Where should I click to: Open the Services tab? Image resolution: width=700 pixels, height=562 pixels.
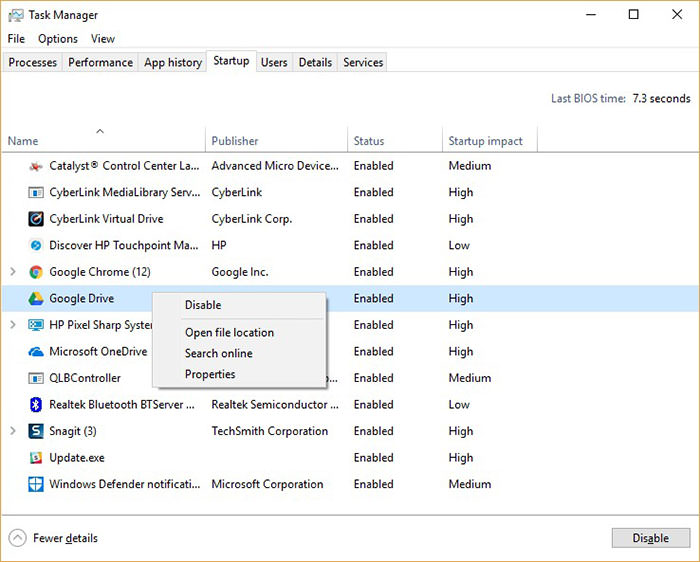point(363,62)
